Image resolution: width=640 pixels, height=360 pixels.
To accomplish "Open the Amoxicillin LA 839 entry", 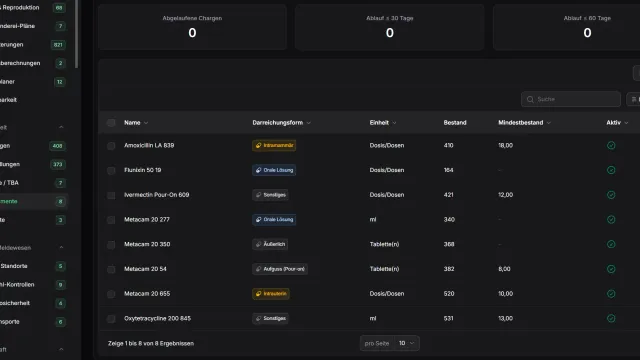I will [x=149, y=145].
